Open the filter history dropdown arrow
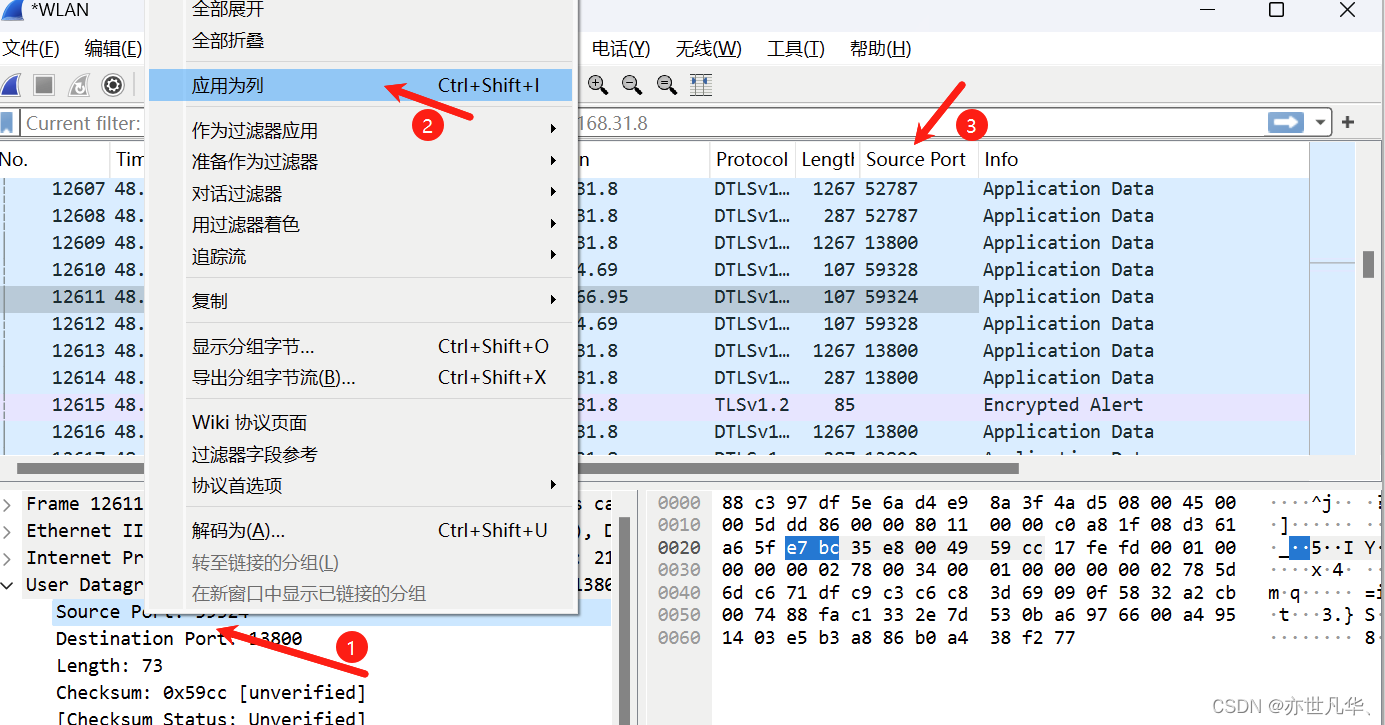The image size is (1385, 725). click(x=1320, y=123)
